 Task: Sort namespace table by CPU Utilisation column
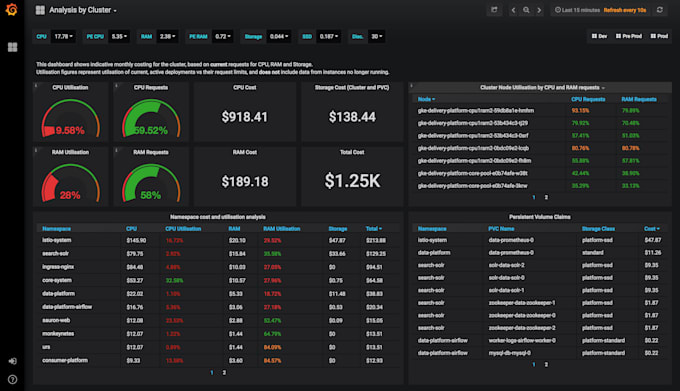tap(183, 228)
